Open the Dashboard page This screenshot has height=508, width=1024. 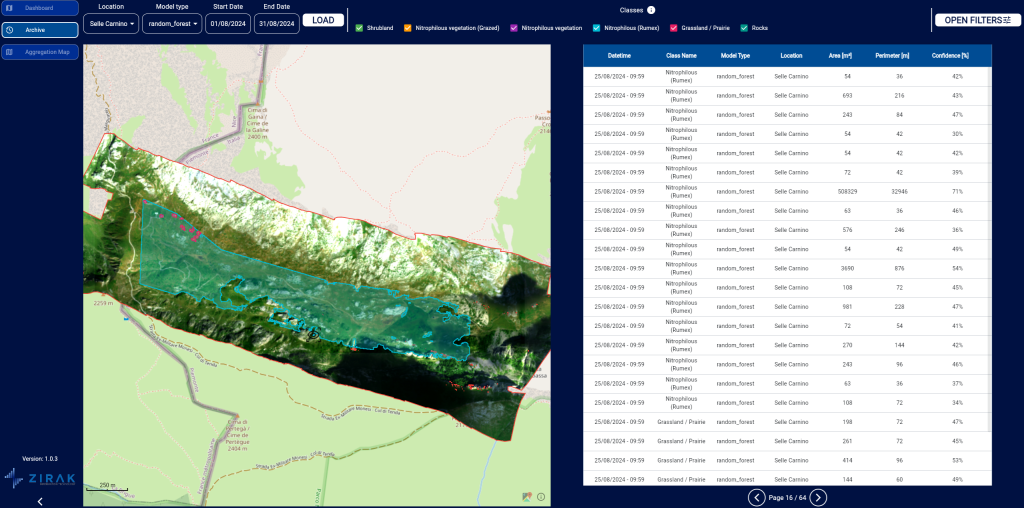pyautogui.click(x=40, y=8)
